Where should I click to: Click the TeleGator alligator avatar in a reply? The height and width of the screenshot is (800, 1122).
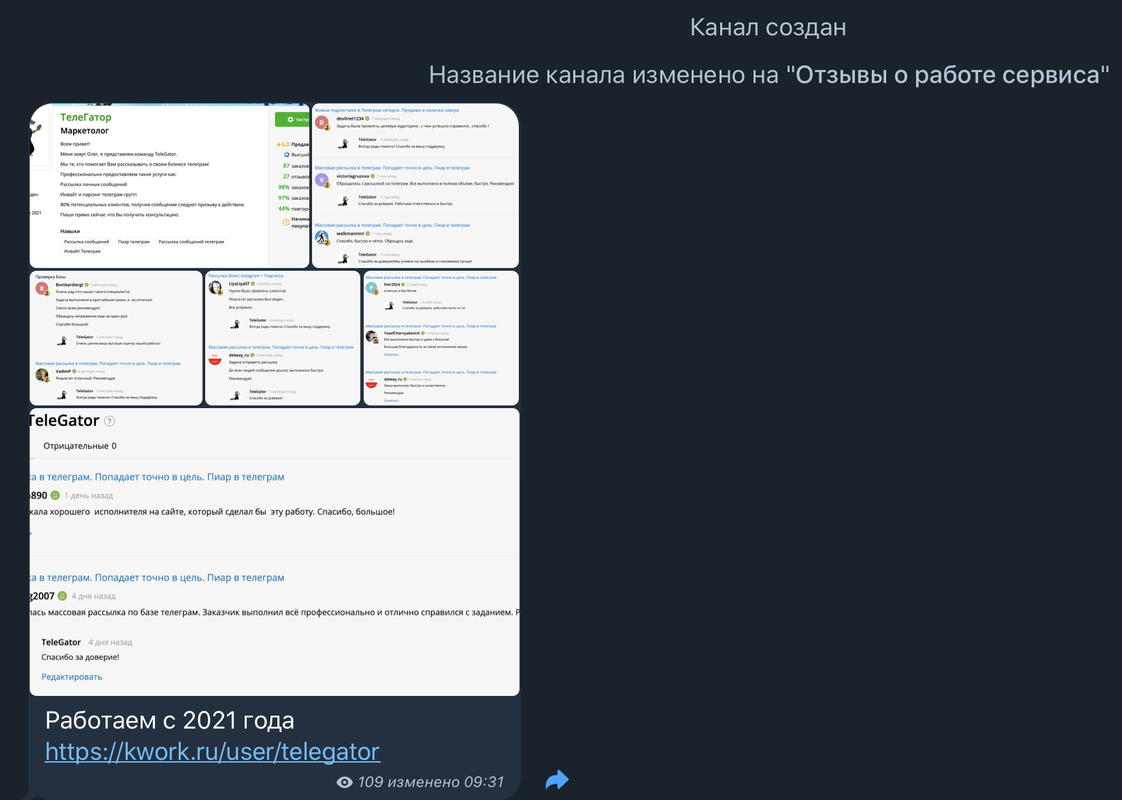(343, 143)
